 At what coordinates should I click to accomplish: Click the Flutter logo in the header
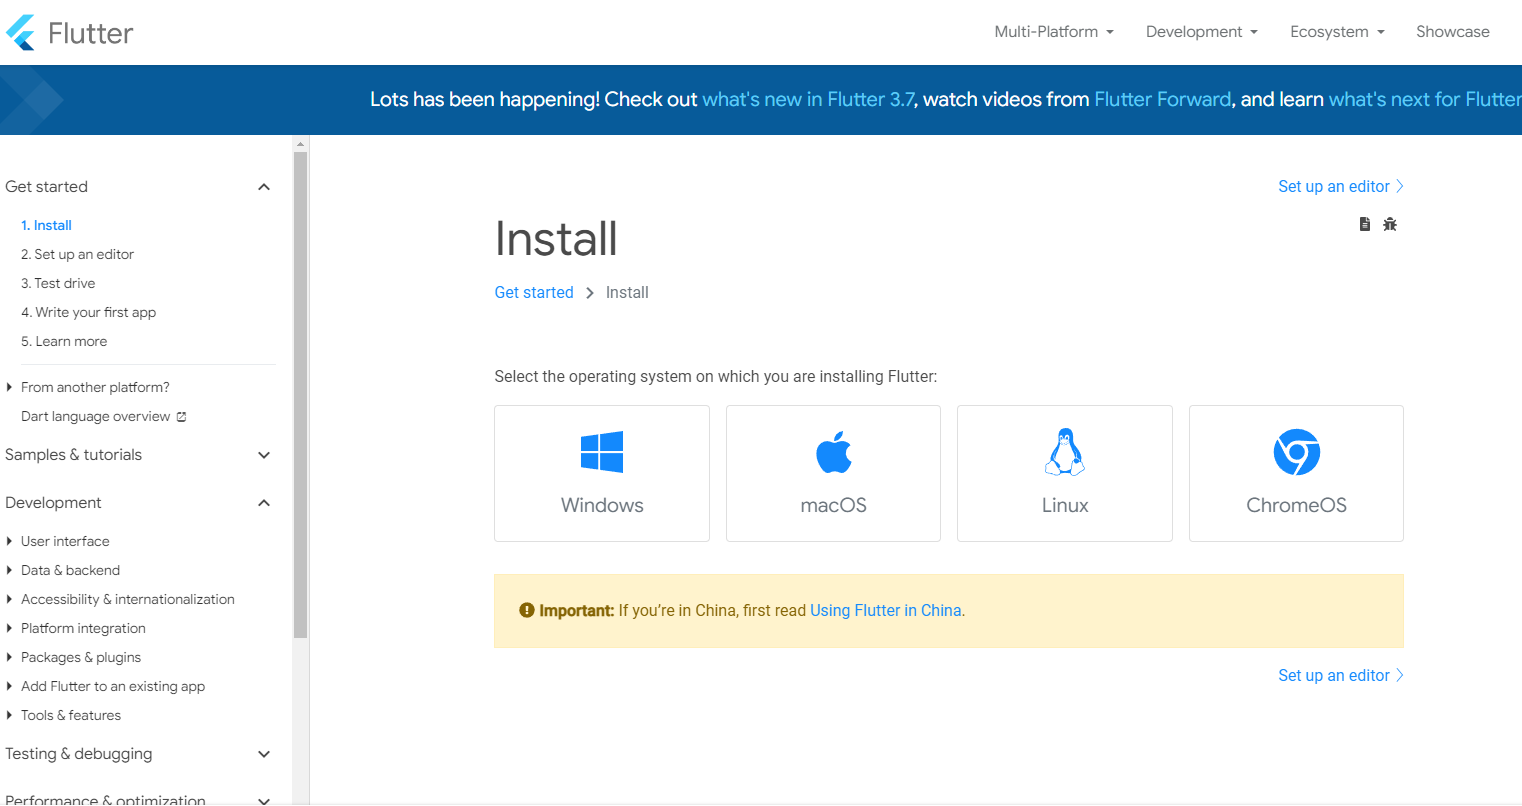[x=69, y=32]
